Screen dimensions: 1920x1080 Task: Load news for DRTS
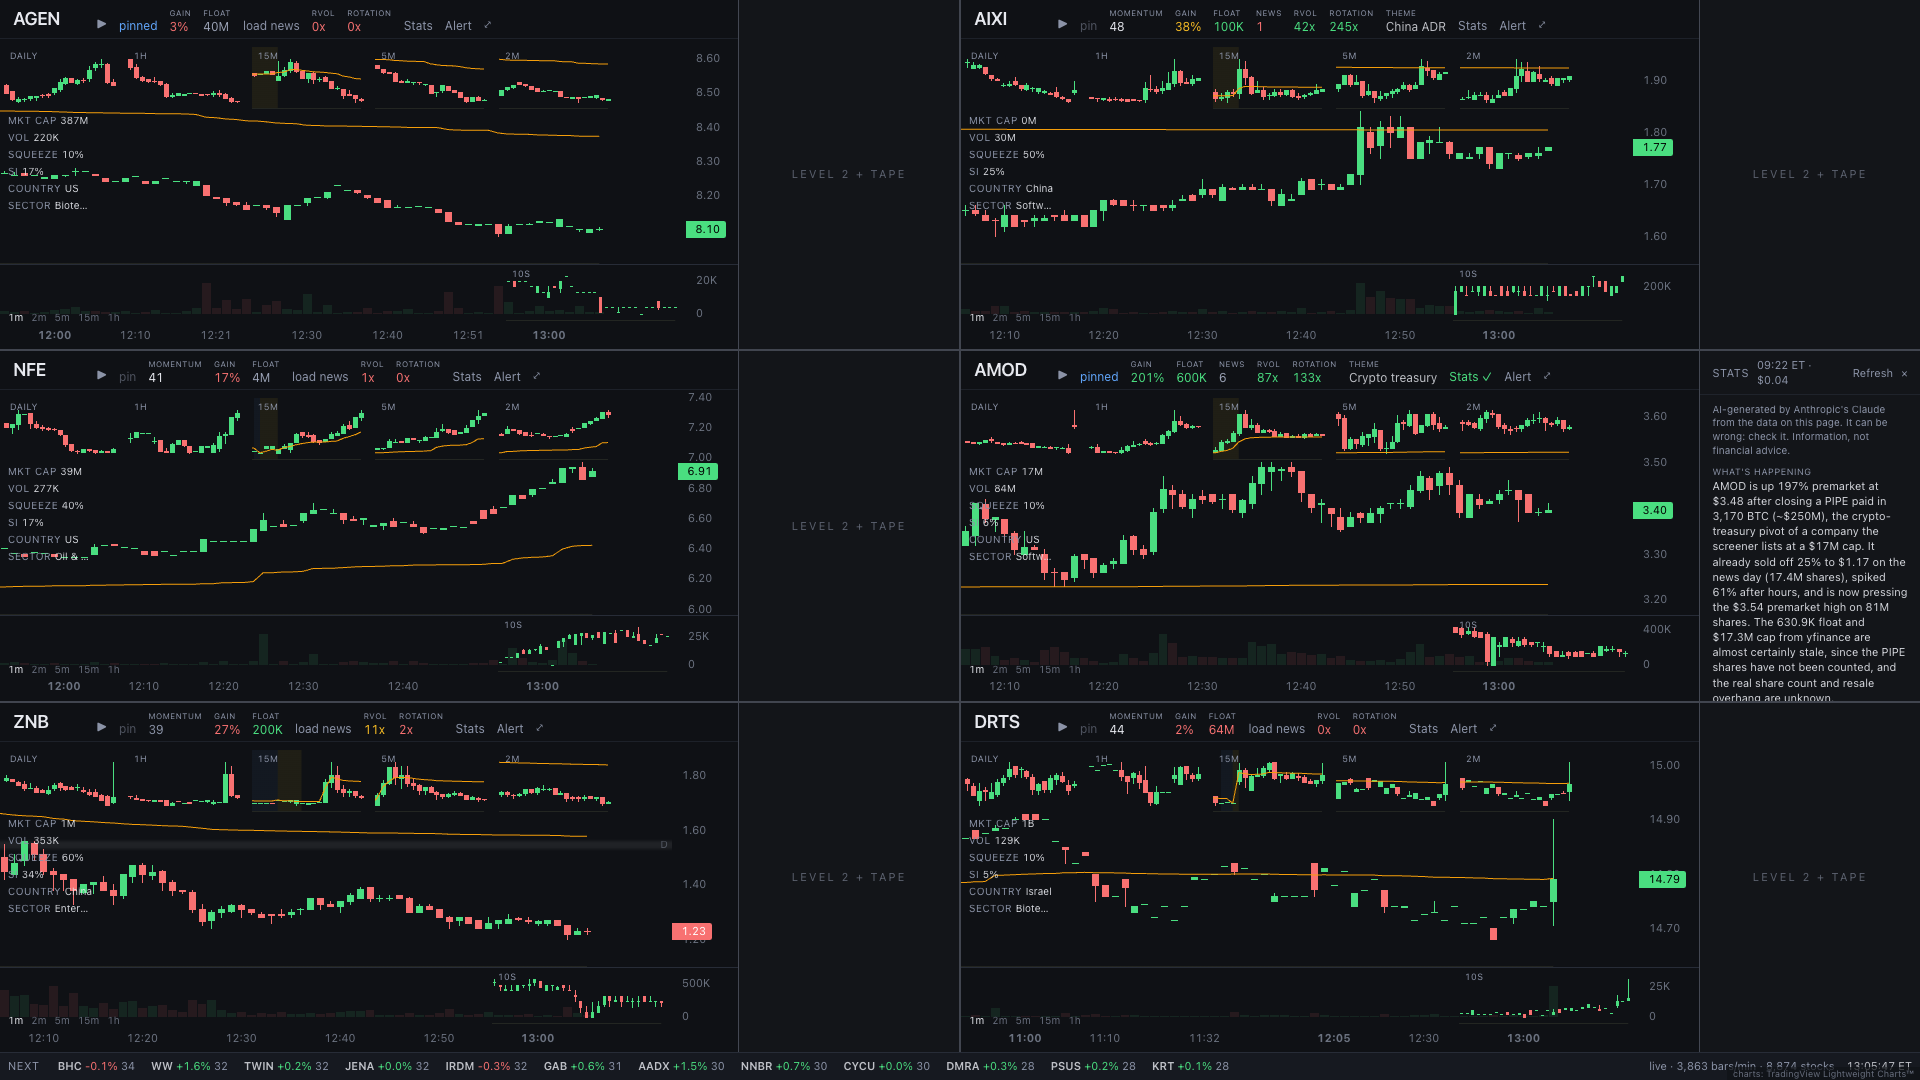click(x=1276, y=729)
